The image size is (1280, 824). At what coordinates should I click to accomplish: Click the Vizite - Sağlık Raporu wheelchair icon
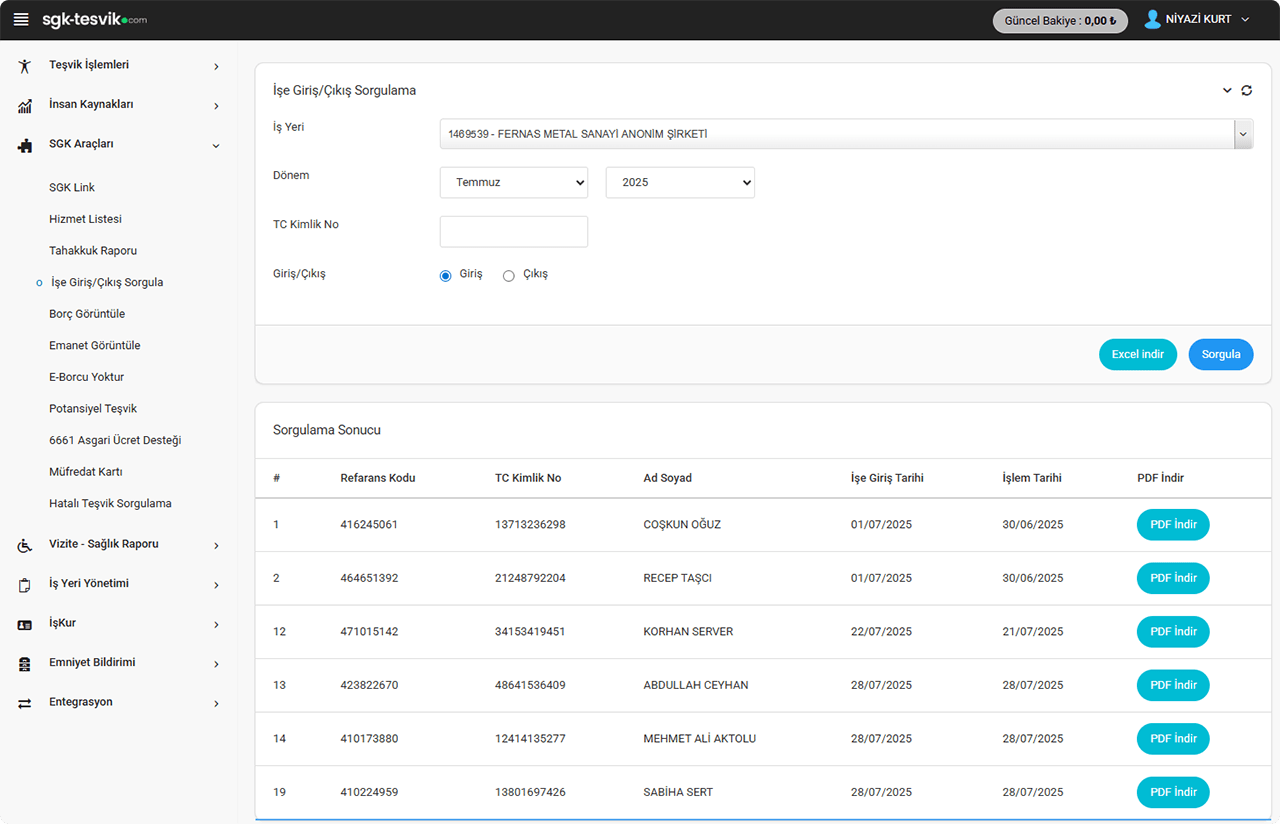coord(25,545)
